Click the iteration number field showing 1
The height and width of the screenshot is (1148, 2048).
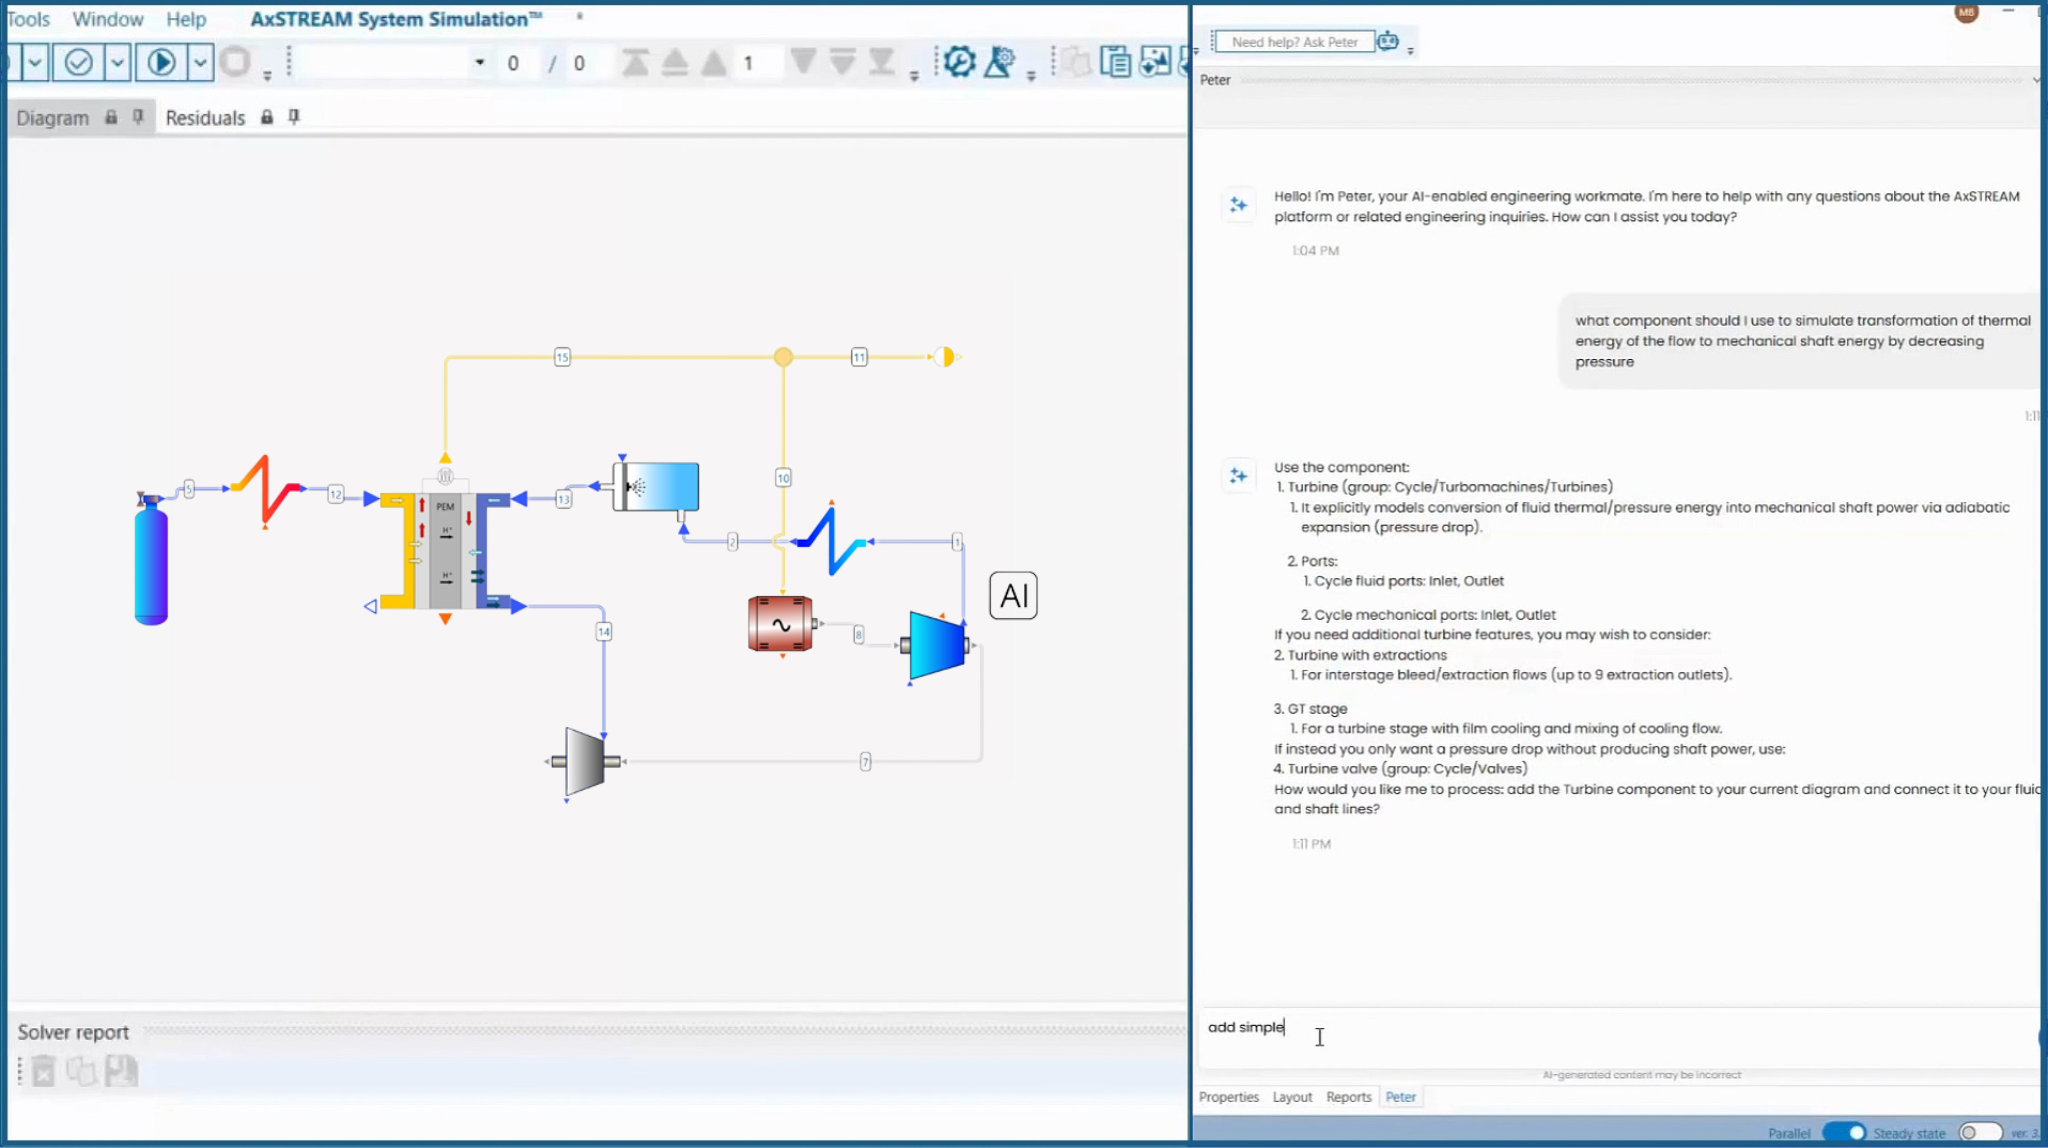pos(758,63)
